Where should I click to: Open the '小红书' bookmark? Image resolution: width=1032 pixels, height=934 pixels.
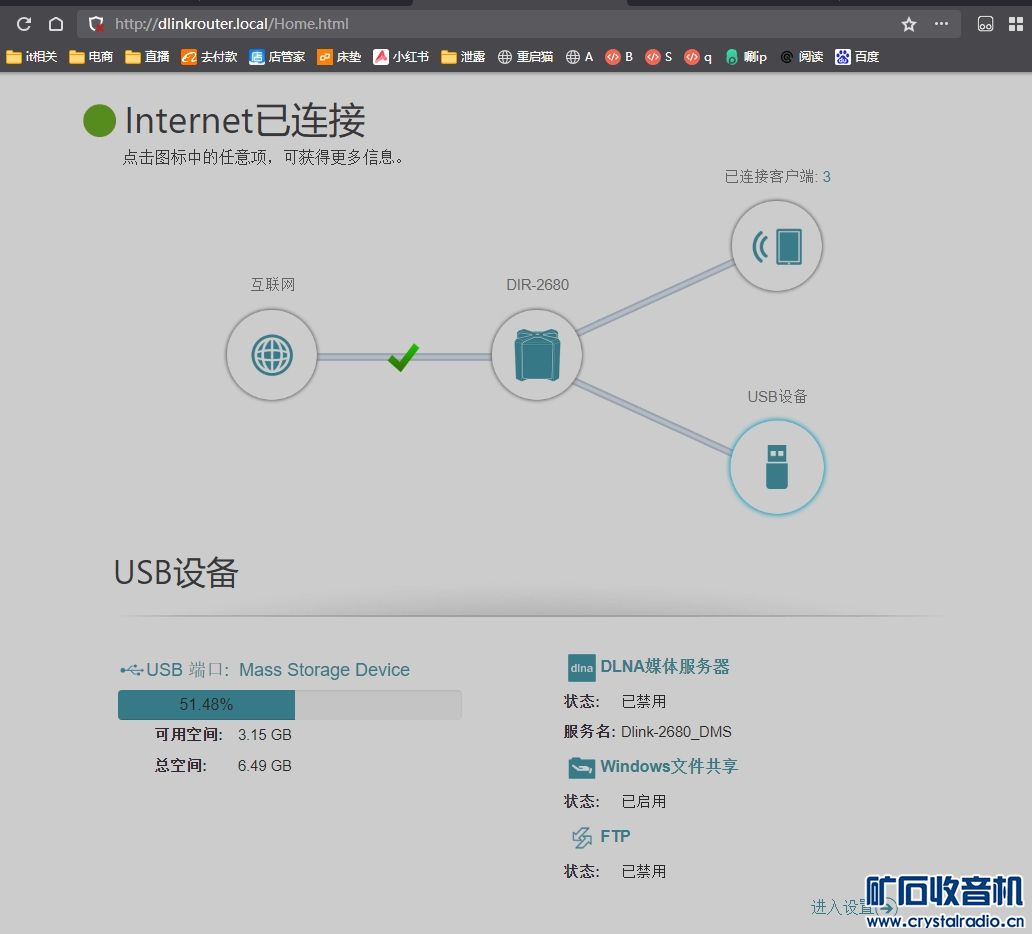pyautogui.click(x=401, y=57)
